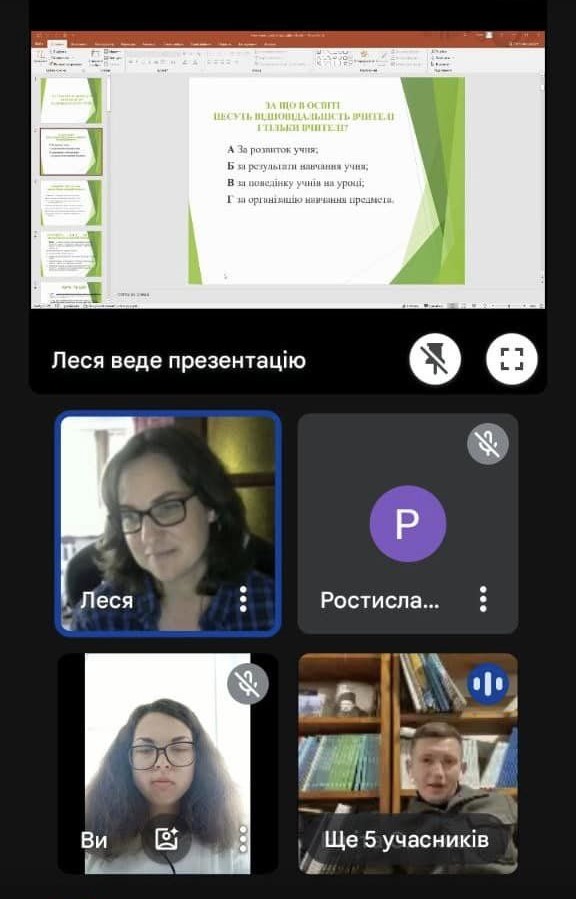Tap the purple Р avatar

407,523
